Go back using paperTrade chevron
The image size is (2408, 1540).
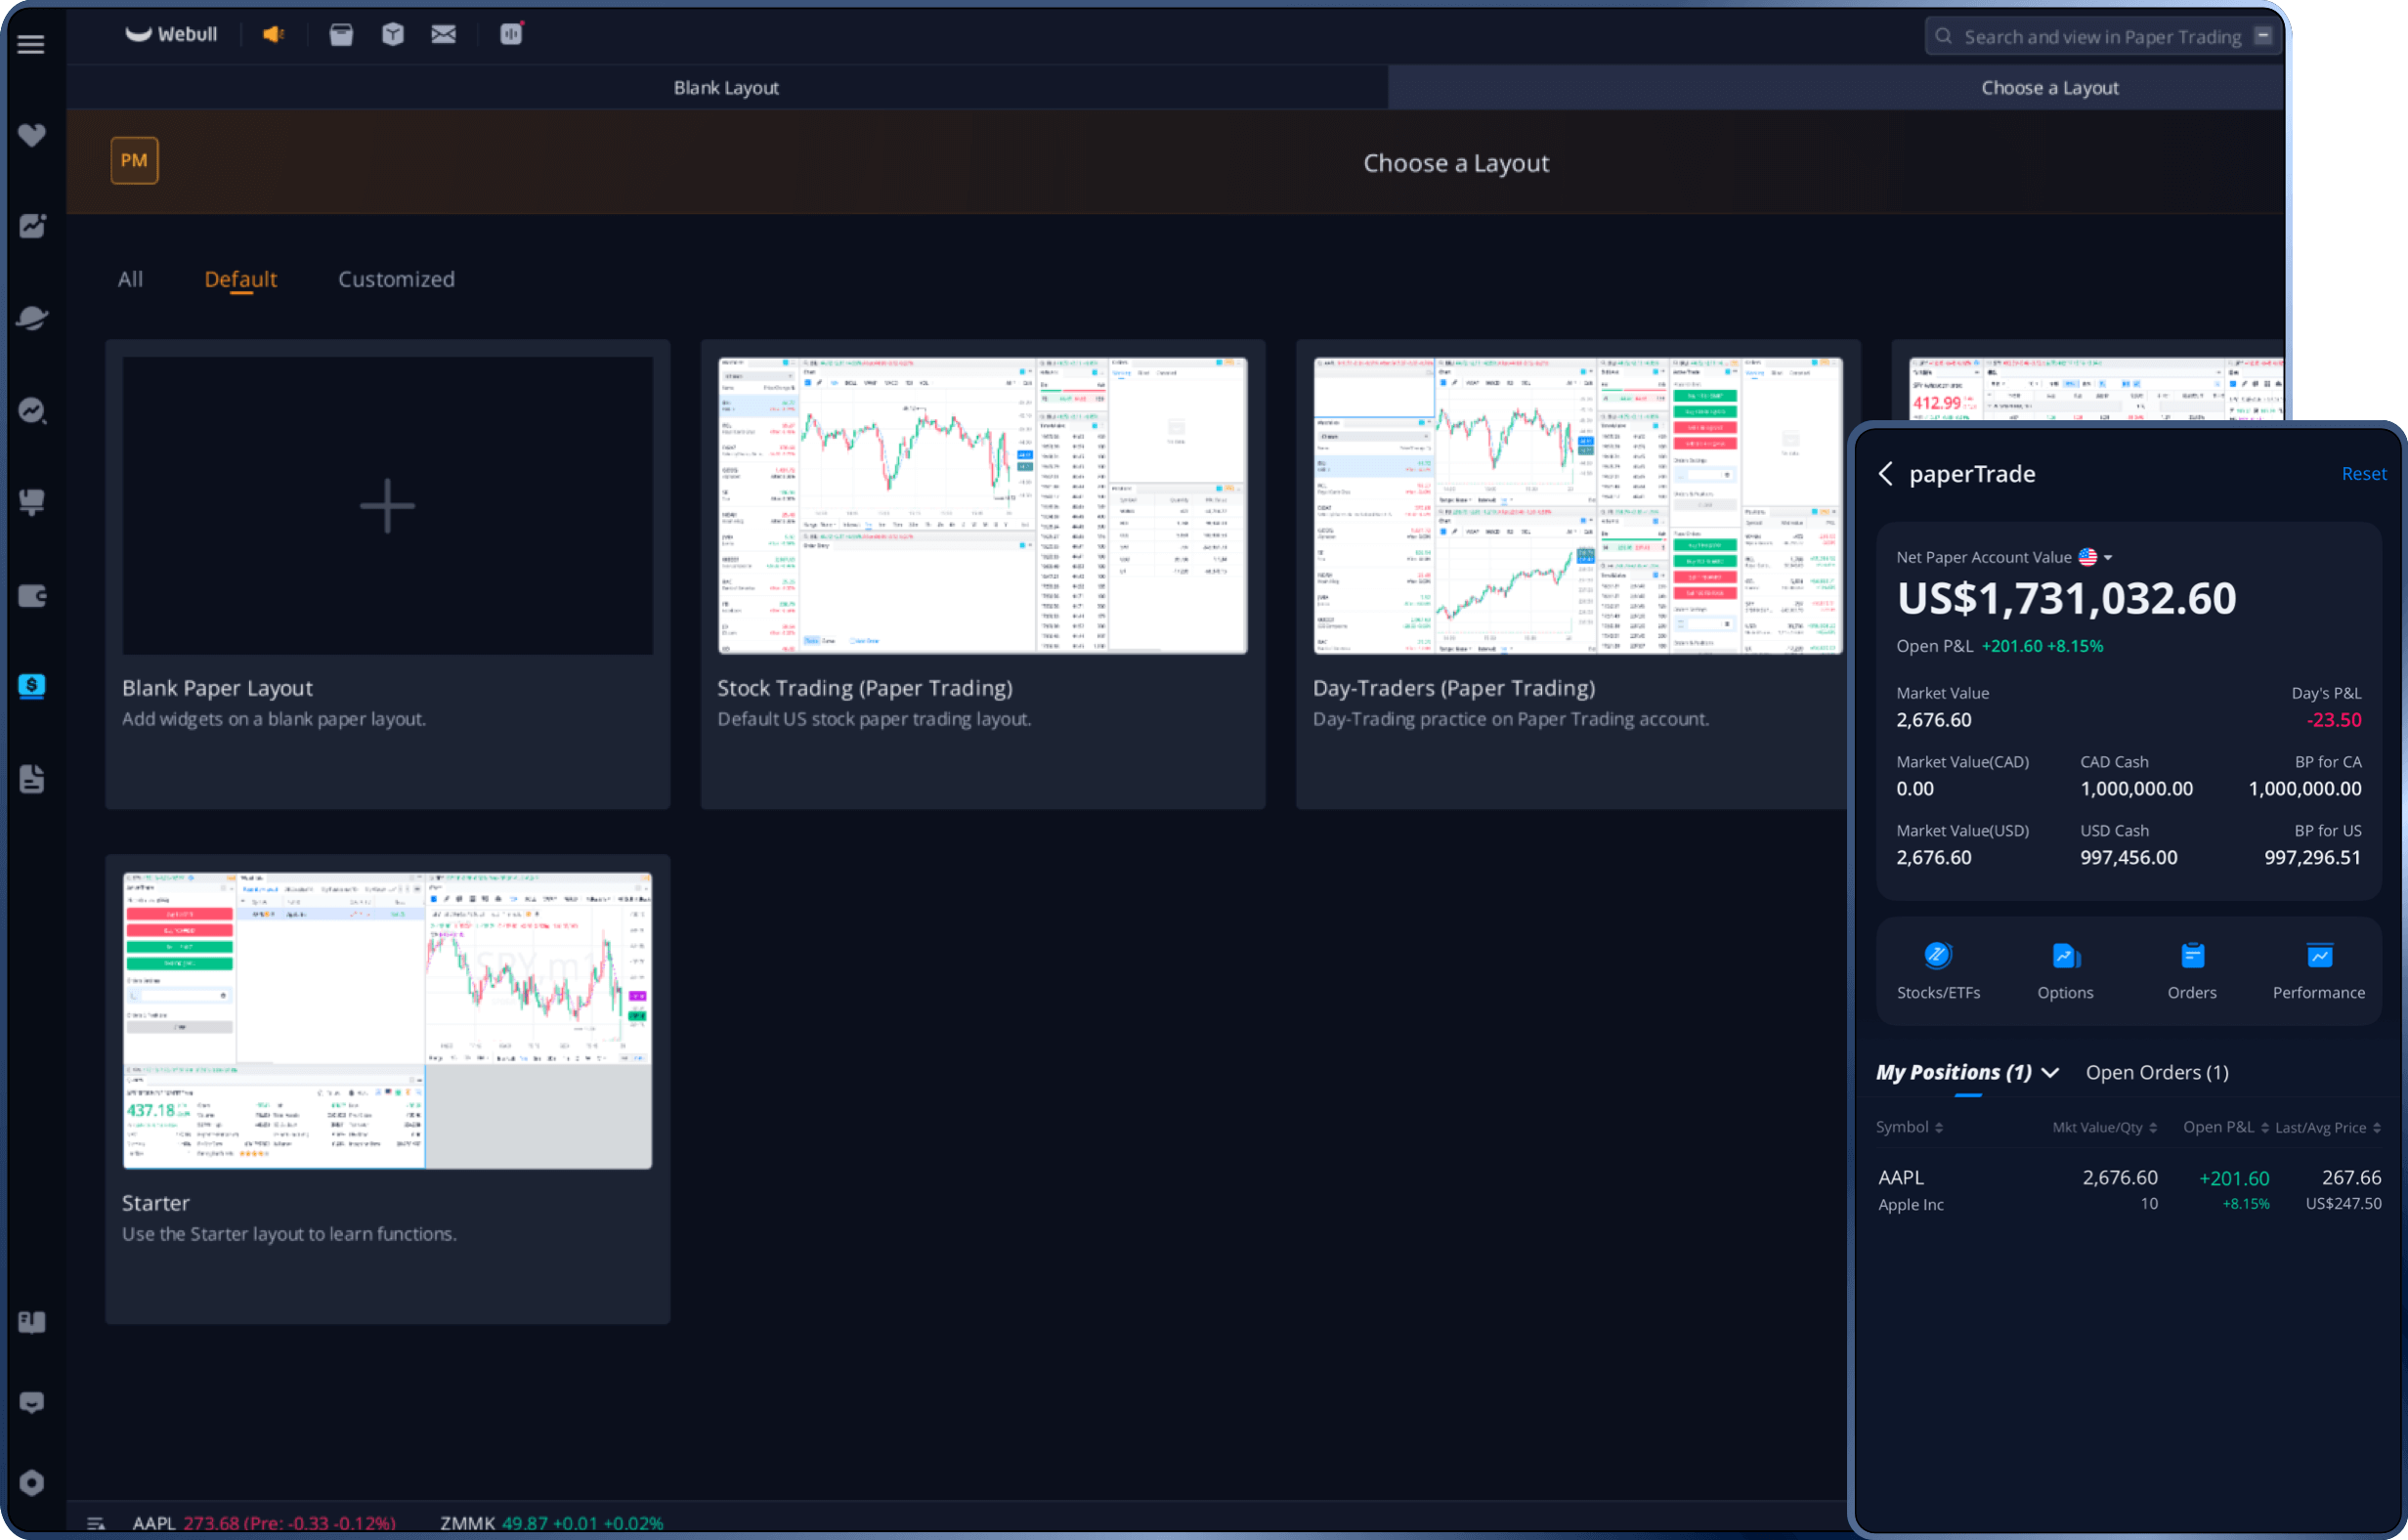click(1886, 474)
